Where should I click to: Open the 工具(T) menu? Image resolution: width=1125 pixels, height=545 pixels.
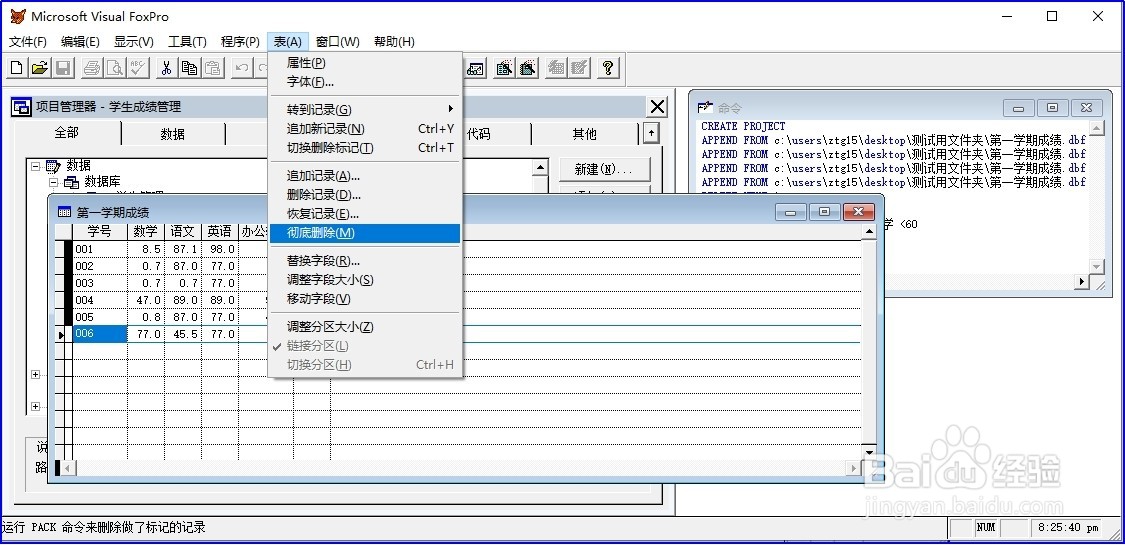click(187, 42)
